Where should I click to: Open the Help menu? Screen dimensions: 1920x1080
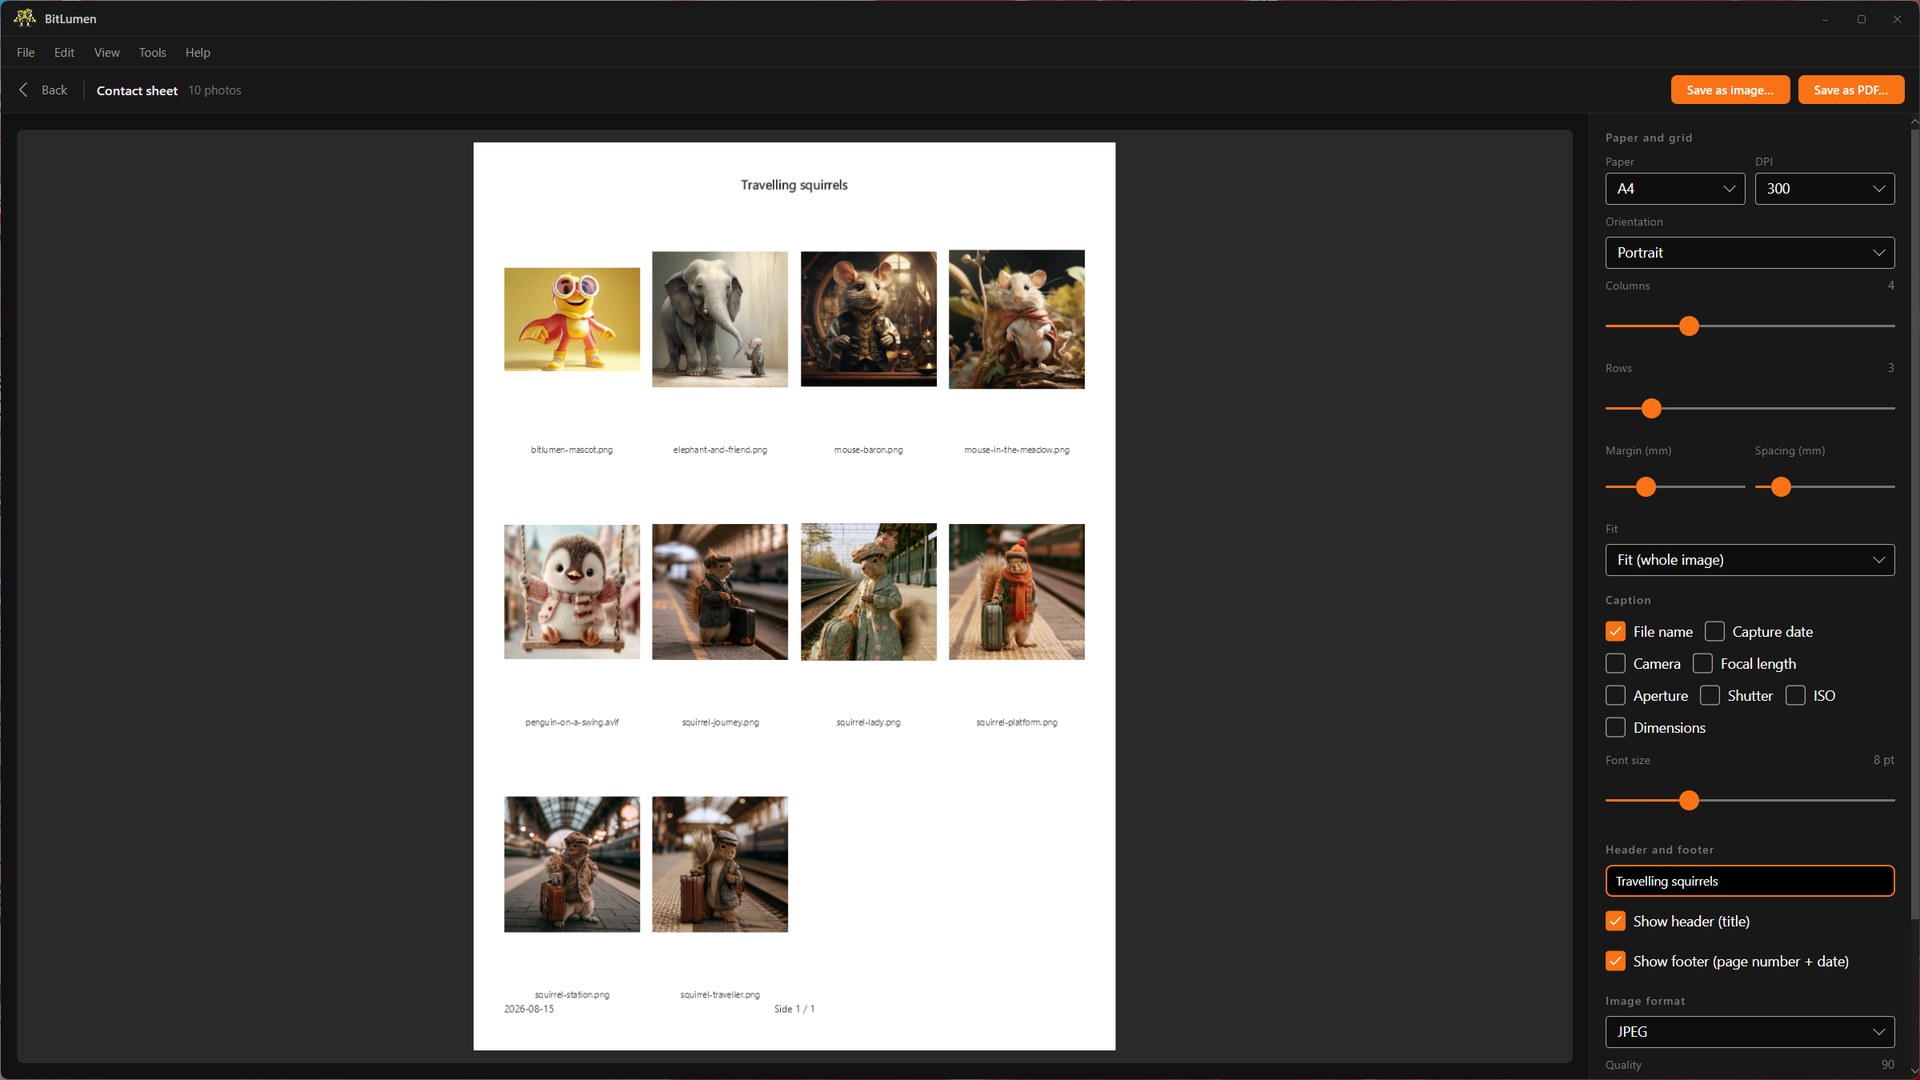pos(198,52)
